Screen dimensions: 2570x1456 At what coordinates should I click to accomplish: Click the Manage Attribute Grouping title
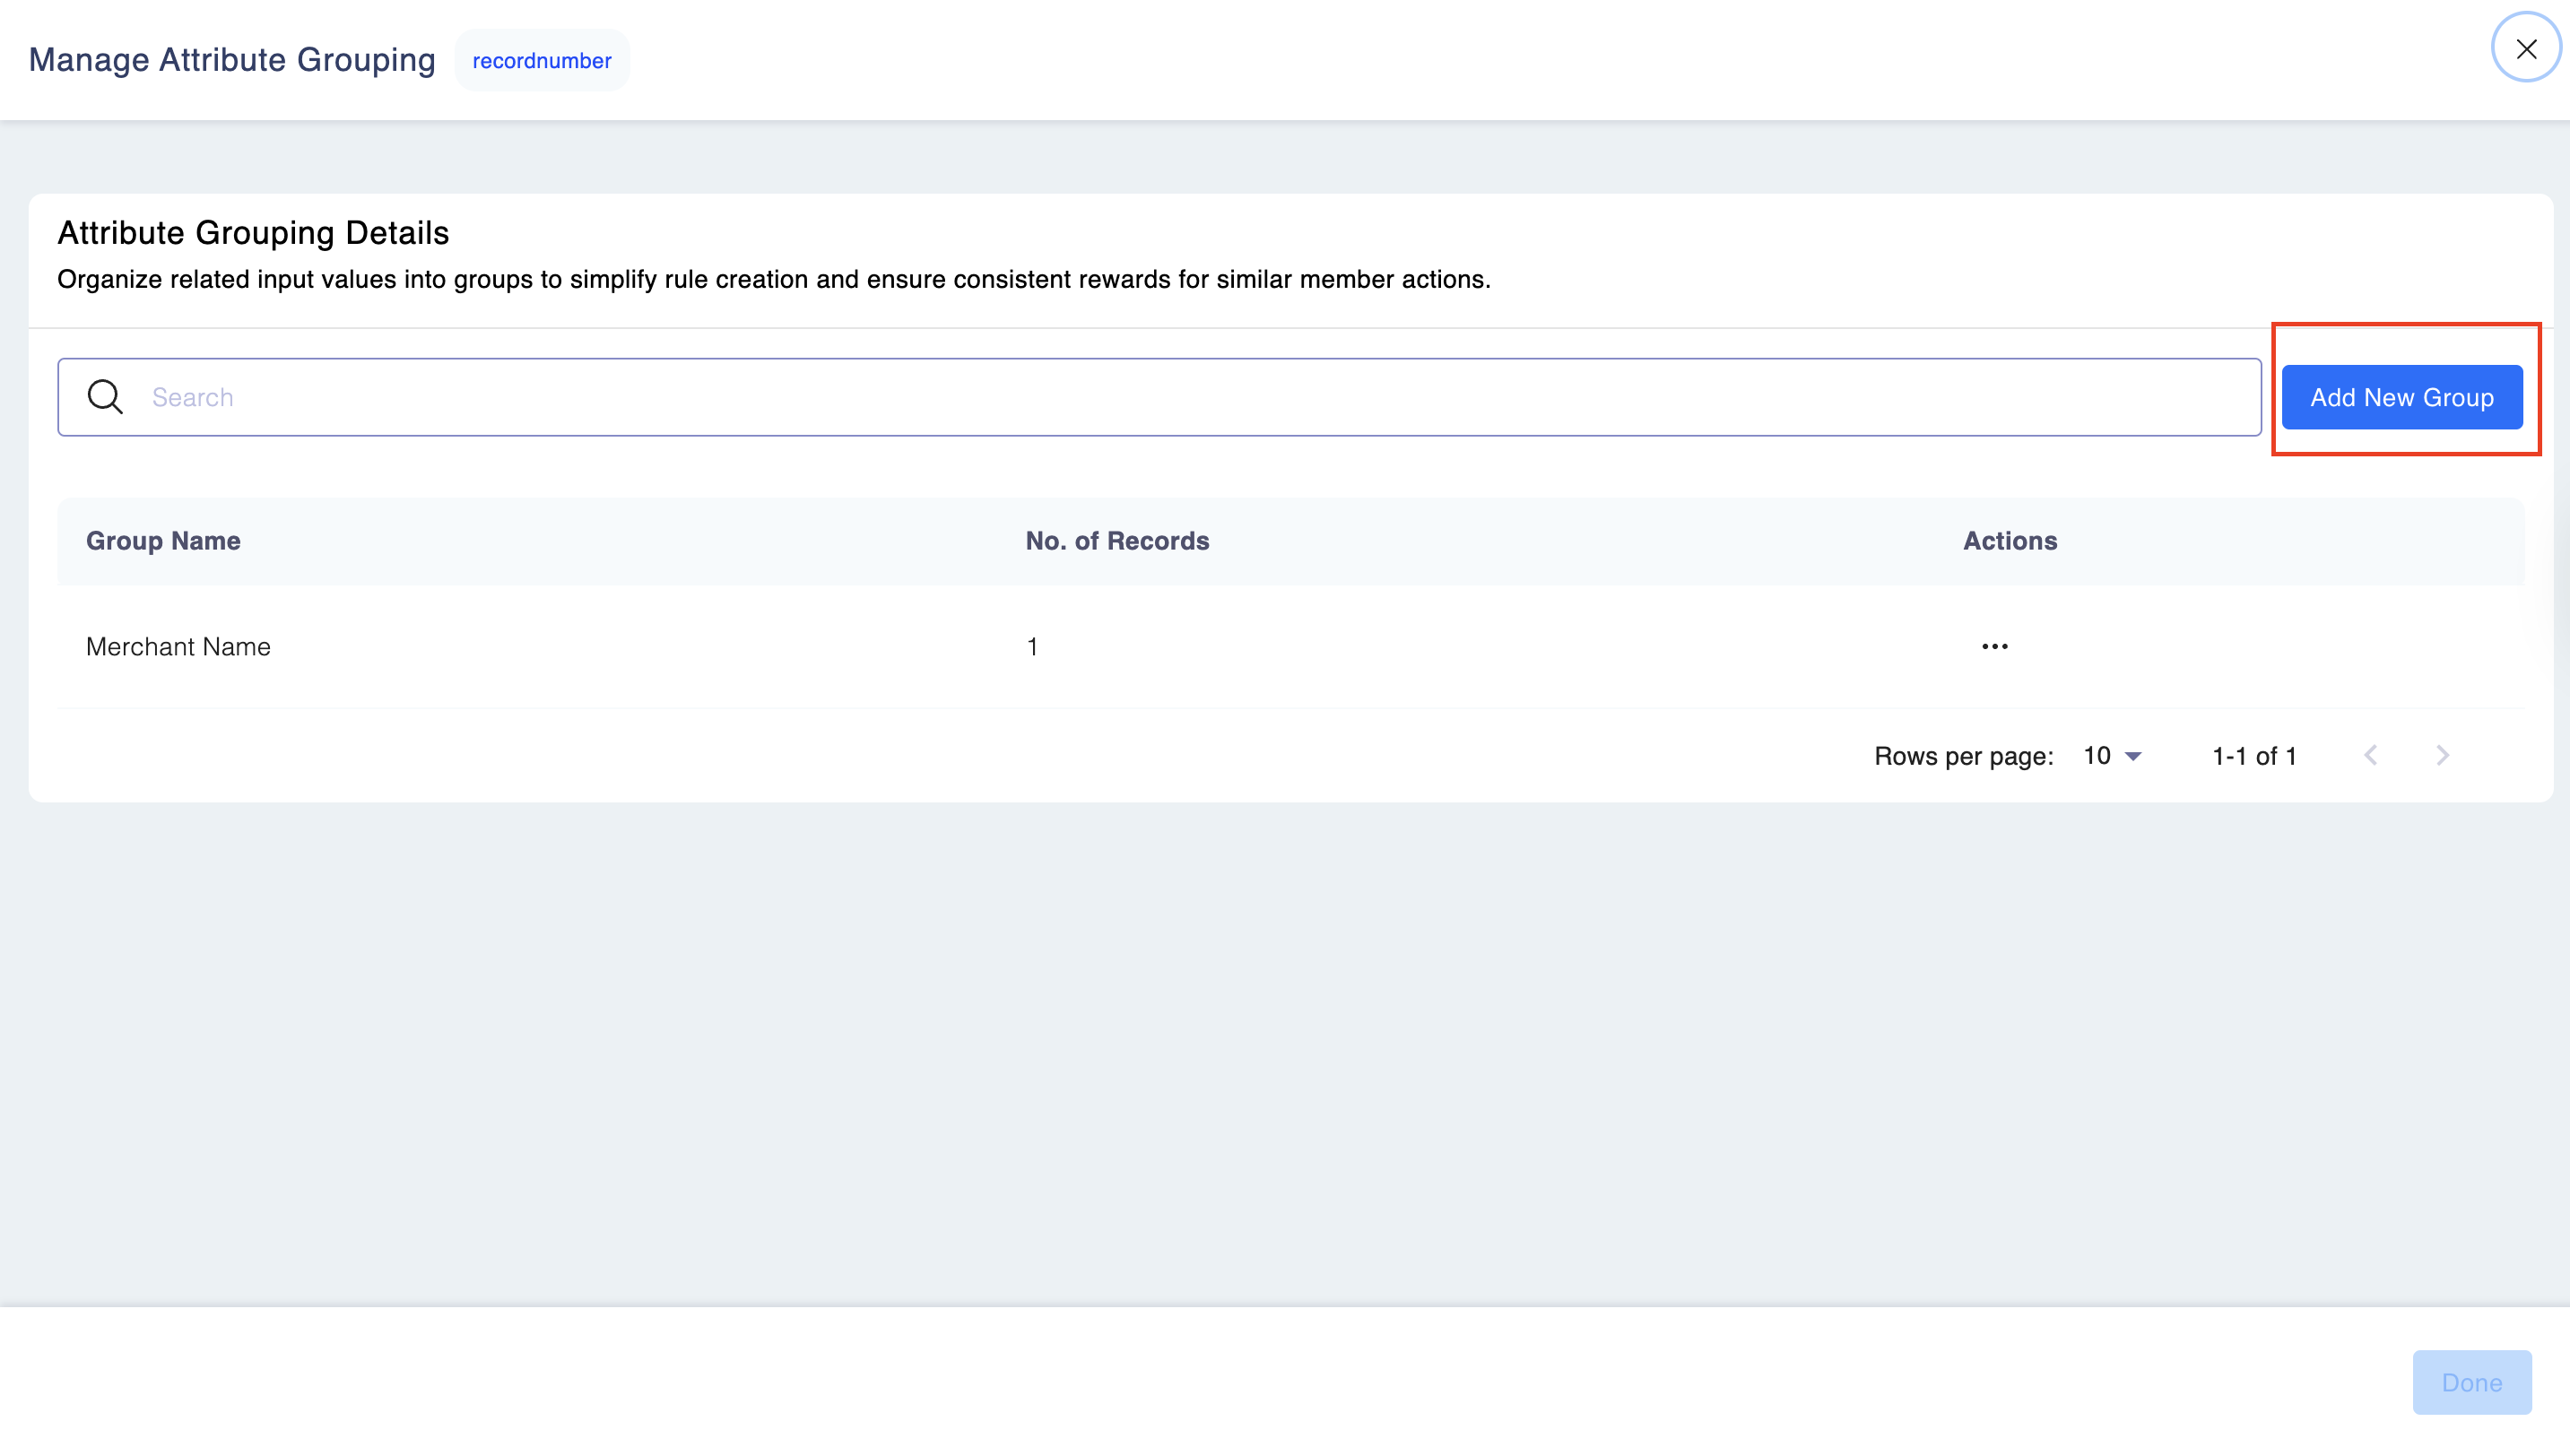tap(232, 60)
